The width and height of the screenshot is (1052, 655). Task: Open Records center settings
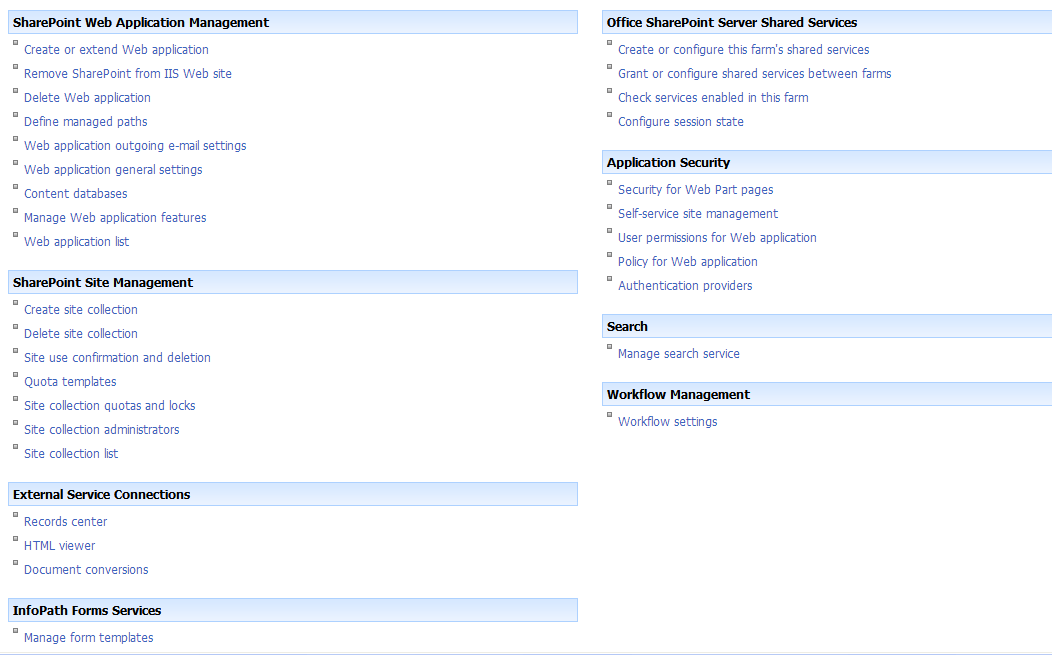[x=65, y=521]
